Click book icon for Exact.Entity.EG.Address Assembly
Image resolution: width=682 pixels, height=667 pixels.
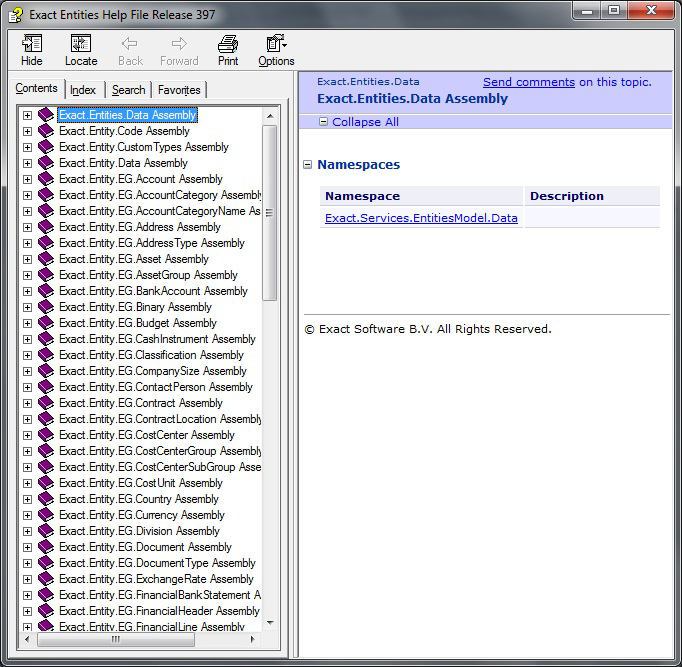[46, 227]
